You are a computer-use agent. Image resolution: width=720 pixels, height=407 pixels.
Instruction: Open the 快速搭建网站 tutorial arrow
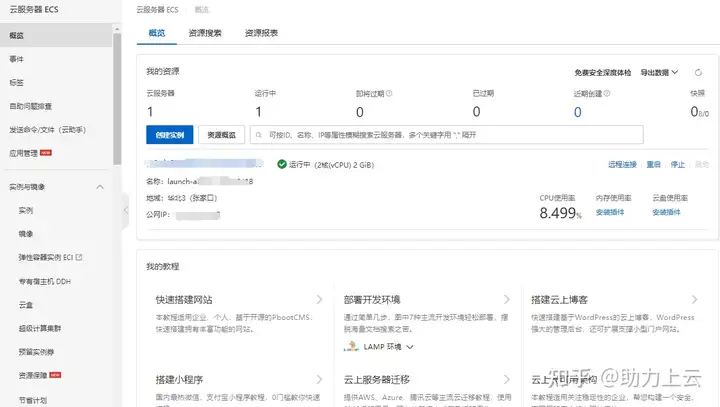[x=320, y=300]
